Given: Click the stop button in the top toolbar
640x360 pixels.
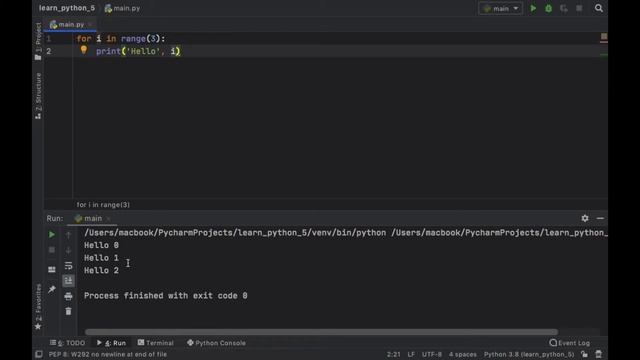Looking at the screenshot, I should [x=579, y=8].
